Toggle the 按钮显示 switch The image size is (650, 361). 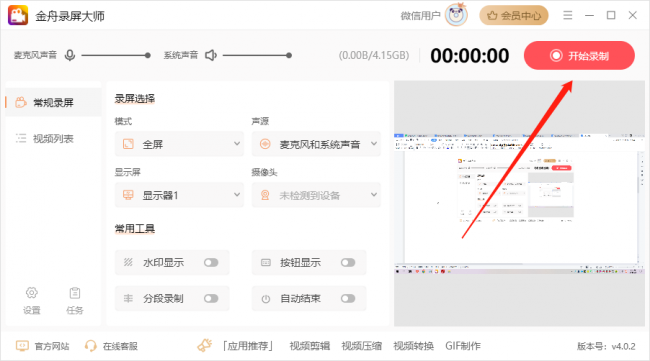point(348,262)
